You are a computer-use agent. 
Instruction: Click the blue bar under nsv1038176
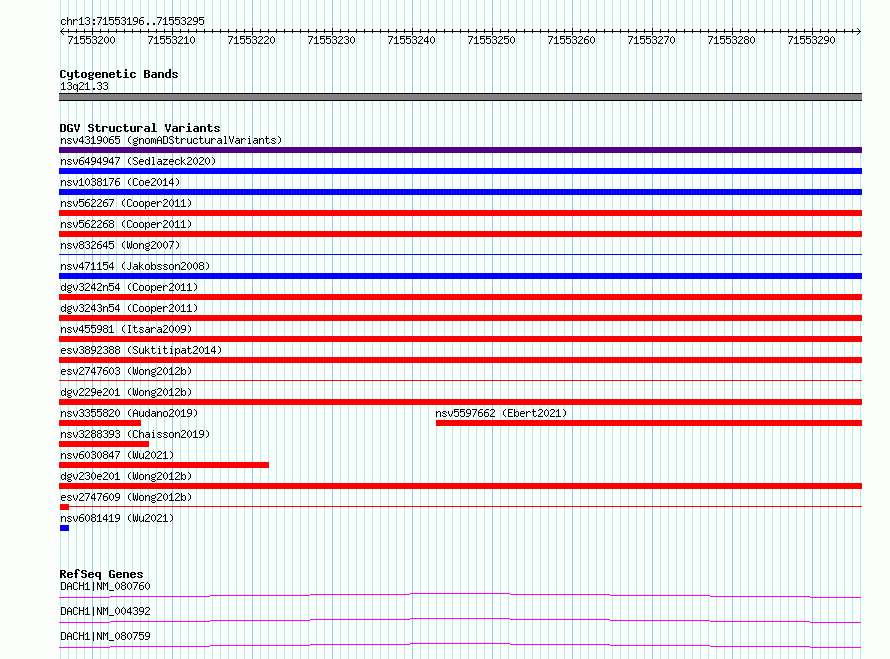(x=460, y=192)
